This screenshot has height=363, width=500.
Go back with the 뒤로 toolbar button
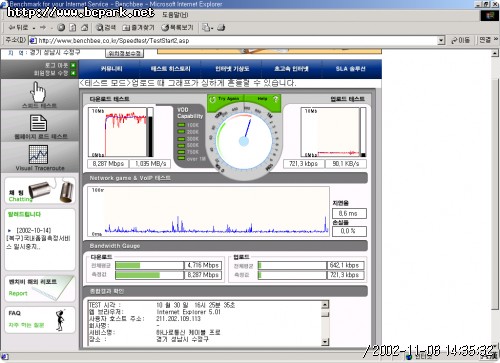(19, 28)
